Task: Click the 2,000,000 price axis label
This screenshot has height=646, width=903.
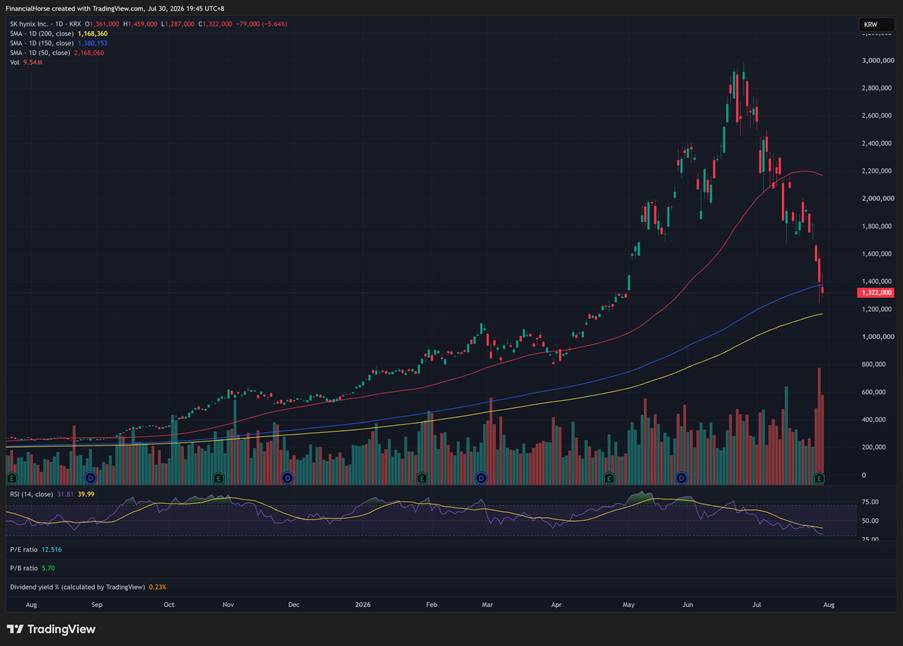Action: pos(878,198)
